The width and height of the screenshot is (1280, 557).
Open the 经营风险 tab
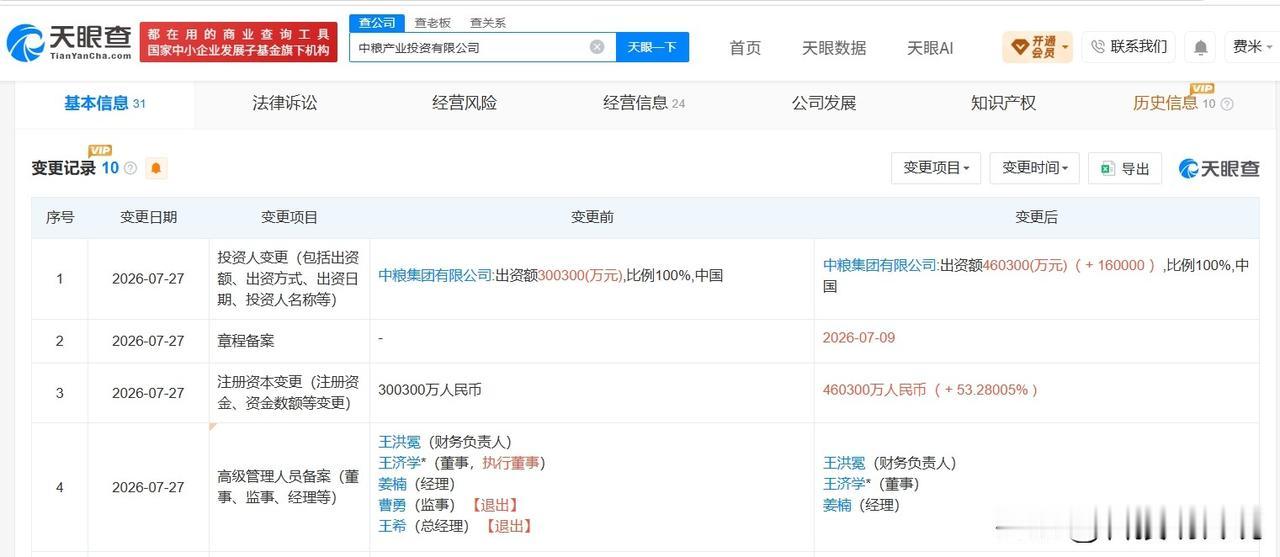[x=464, y=103]
